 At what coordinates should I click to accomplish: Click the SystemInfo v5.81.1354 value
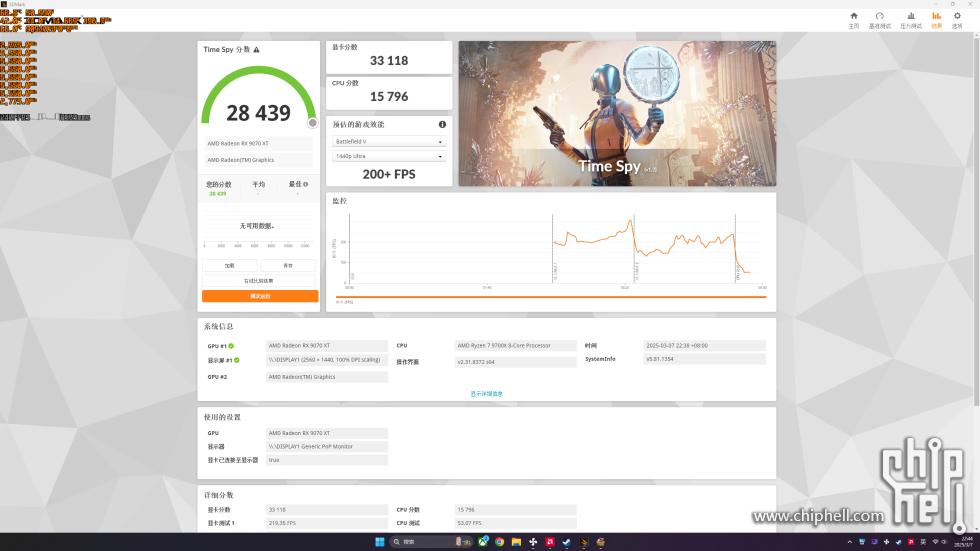coord(704,359)
